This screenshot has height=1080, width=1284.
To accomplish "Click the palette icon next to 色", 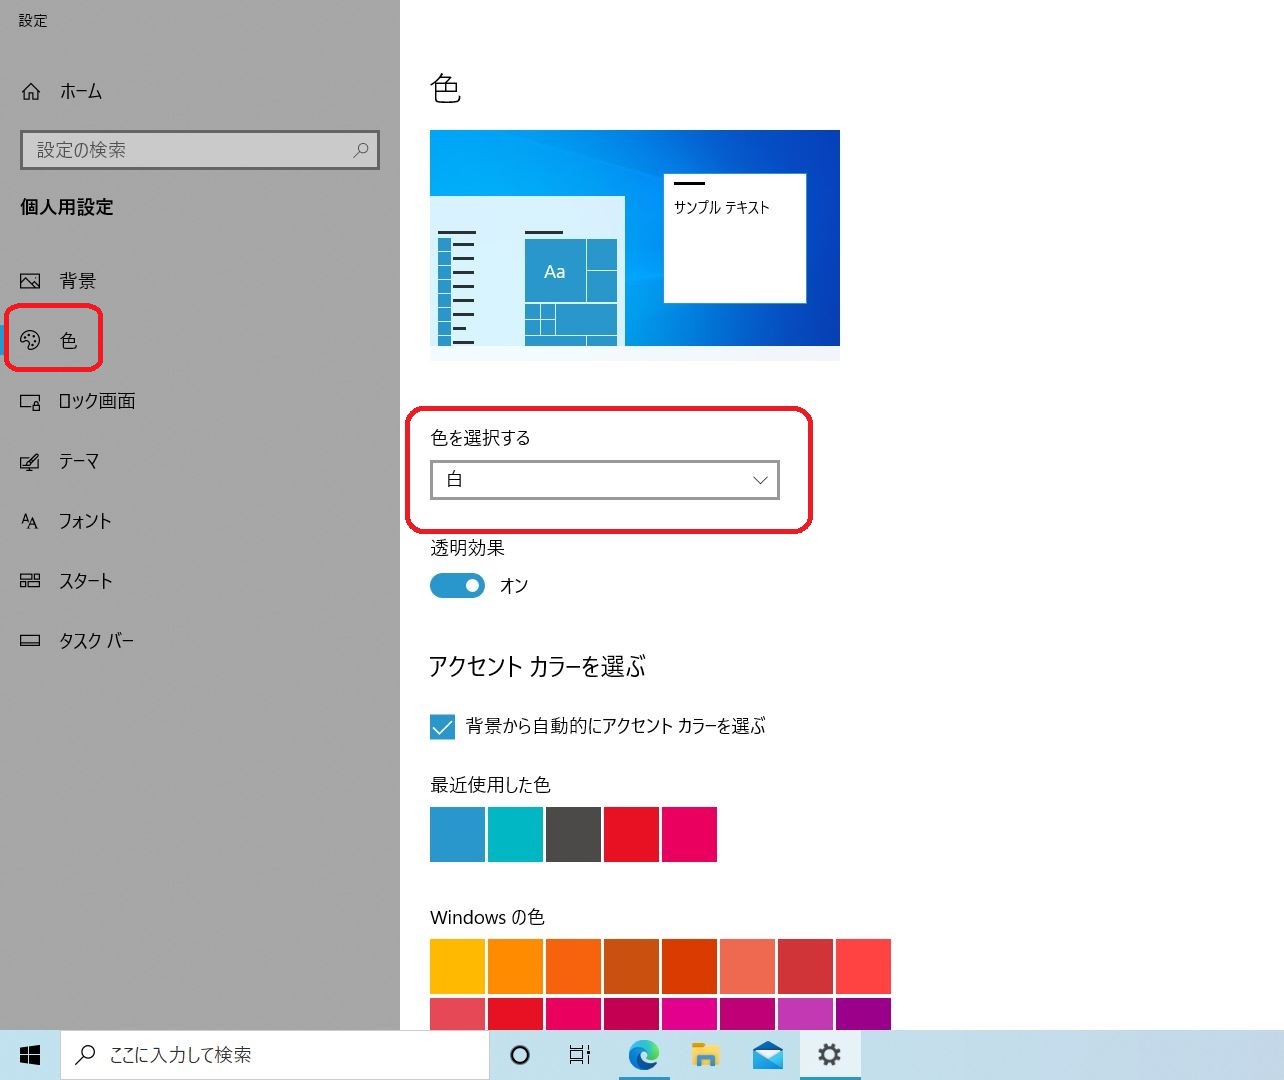I will 30,340.
